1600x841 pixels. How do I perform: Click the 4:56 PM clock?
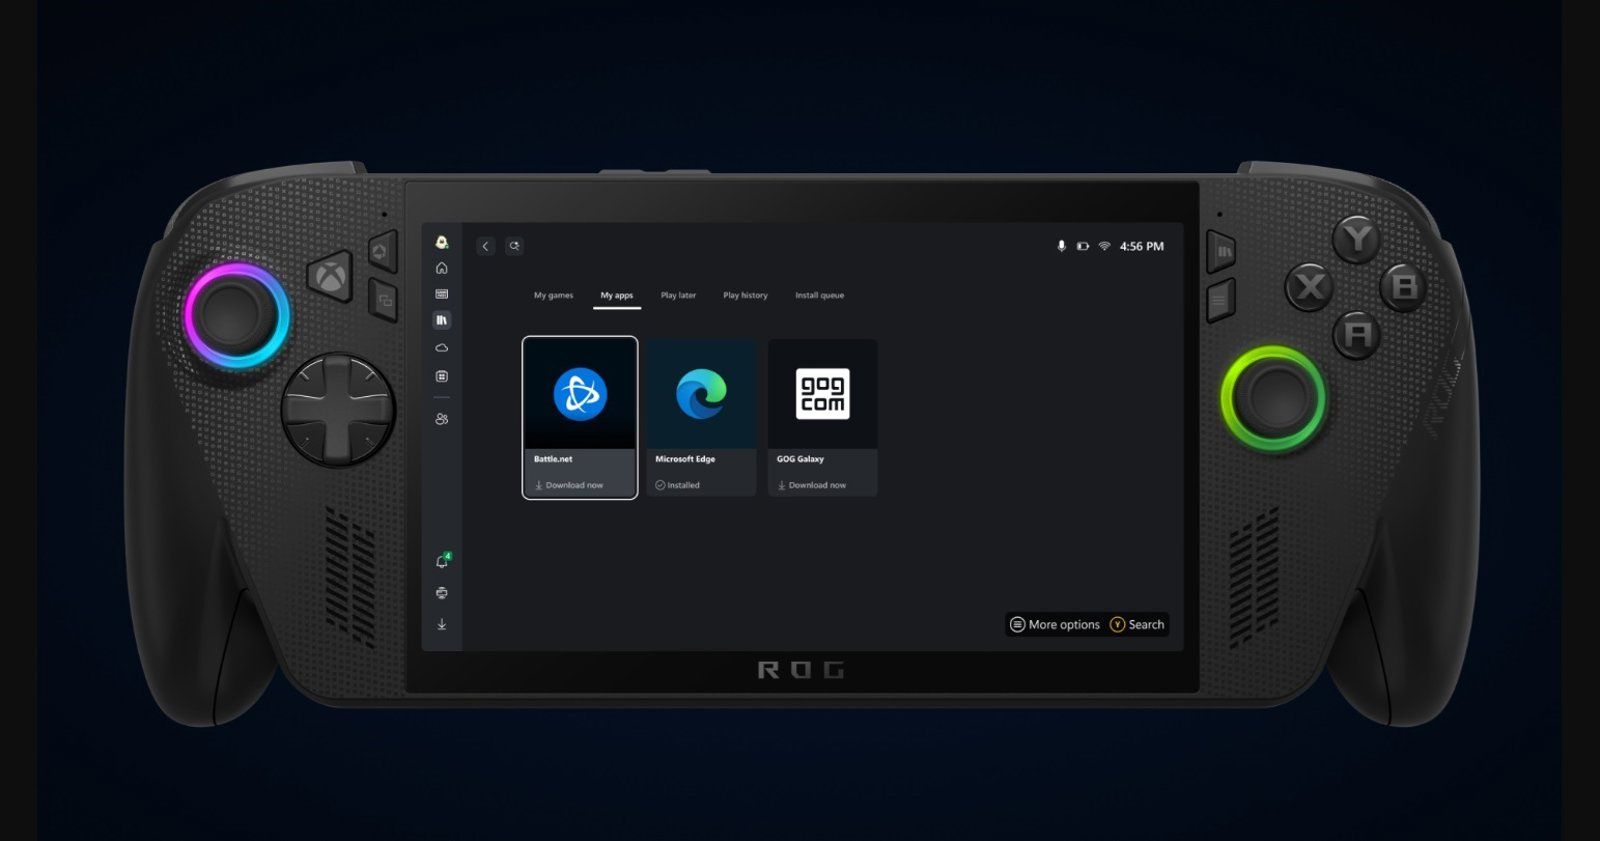[1142, 246]
